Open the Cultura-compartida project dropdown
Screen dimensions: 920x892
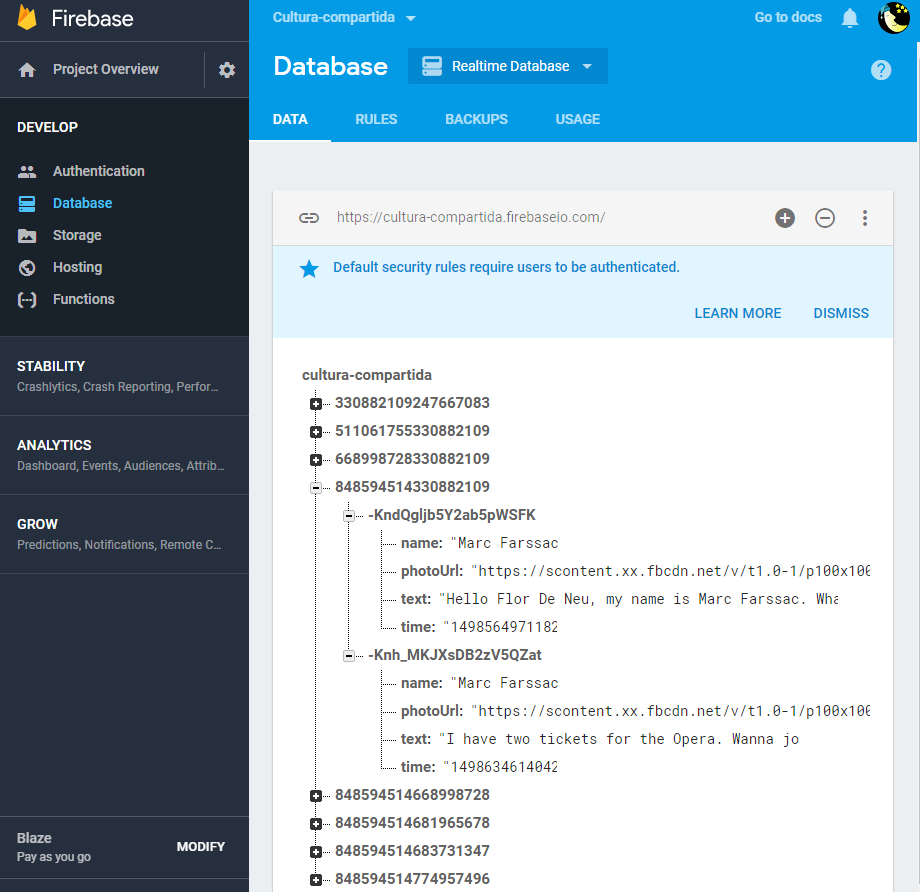click(344, 18)
